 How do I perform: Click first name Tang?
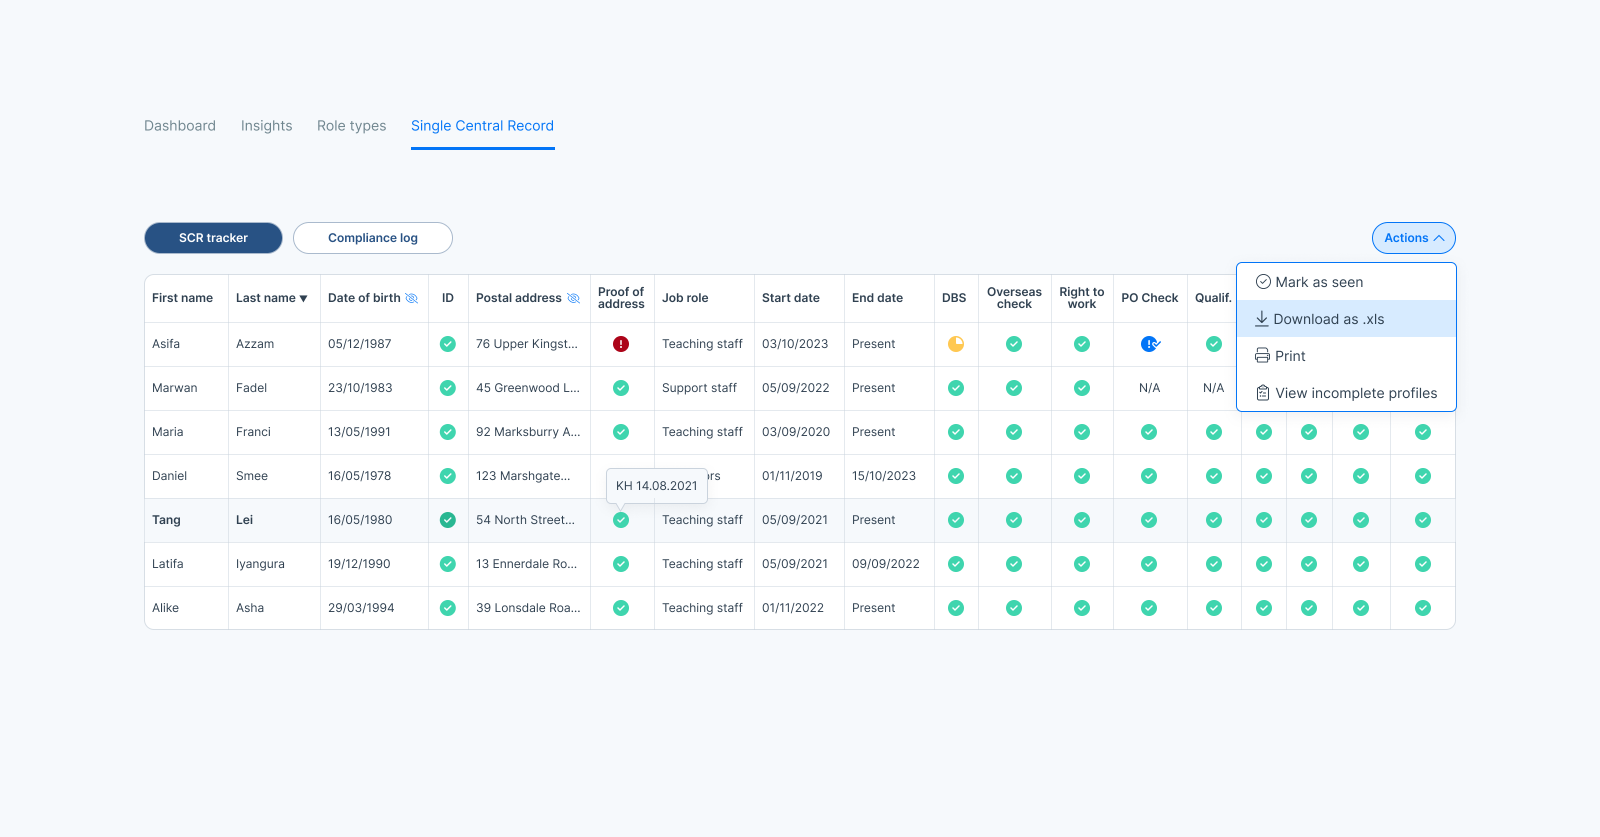[166, 520]
